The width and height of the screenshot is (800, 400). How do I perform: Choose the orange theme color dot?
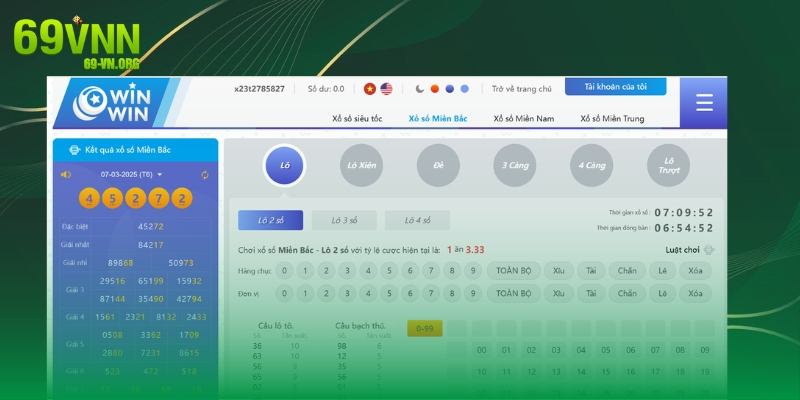(435, 89)
